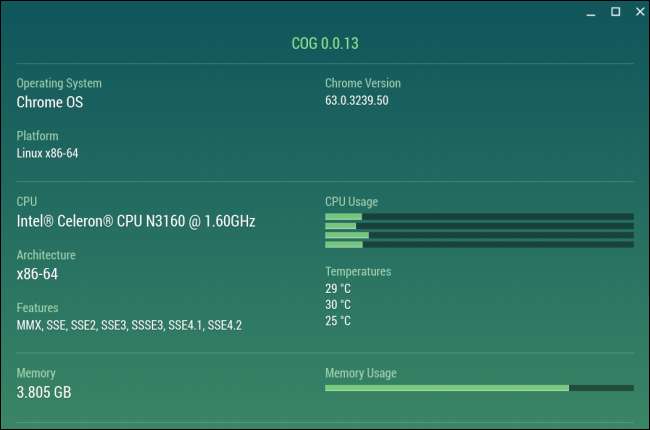Image resolution: width=650 pixels, height=430 pixels.
Task: Click the first CPU usage bar
Action: (x=479, y=216)
